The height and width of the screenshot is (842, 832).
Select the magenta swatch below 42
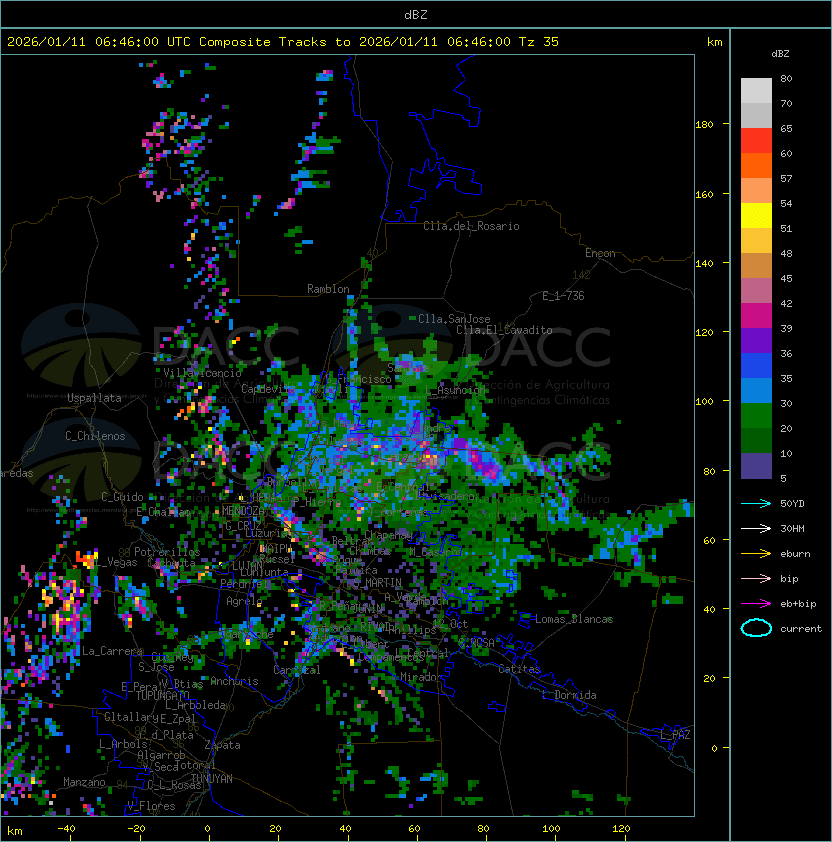point(756,315)
